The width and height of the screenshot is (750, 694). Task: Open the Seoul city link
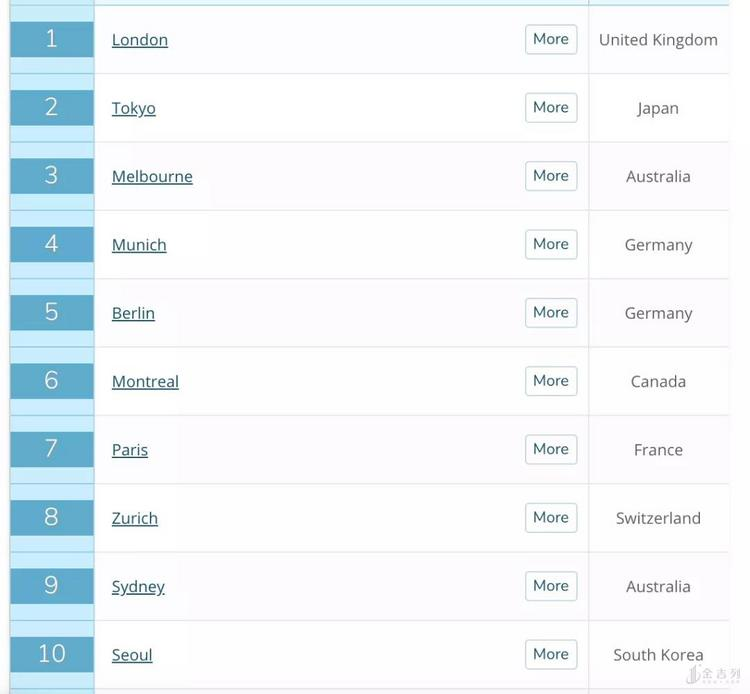pyautogui.click(x=132, y=655)
